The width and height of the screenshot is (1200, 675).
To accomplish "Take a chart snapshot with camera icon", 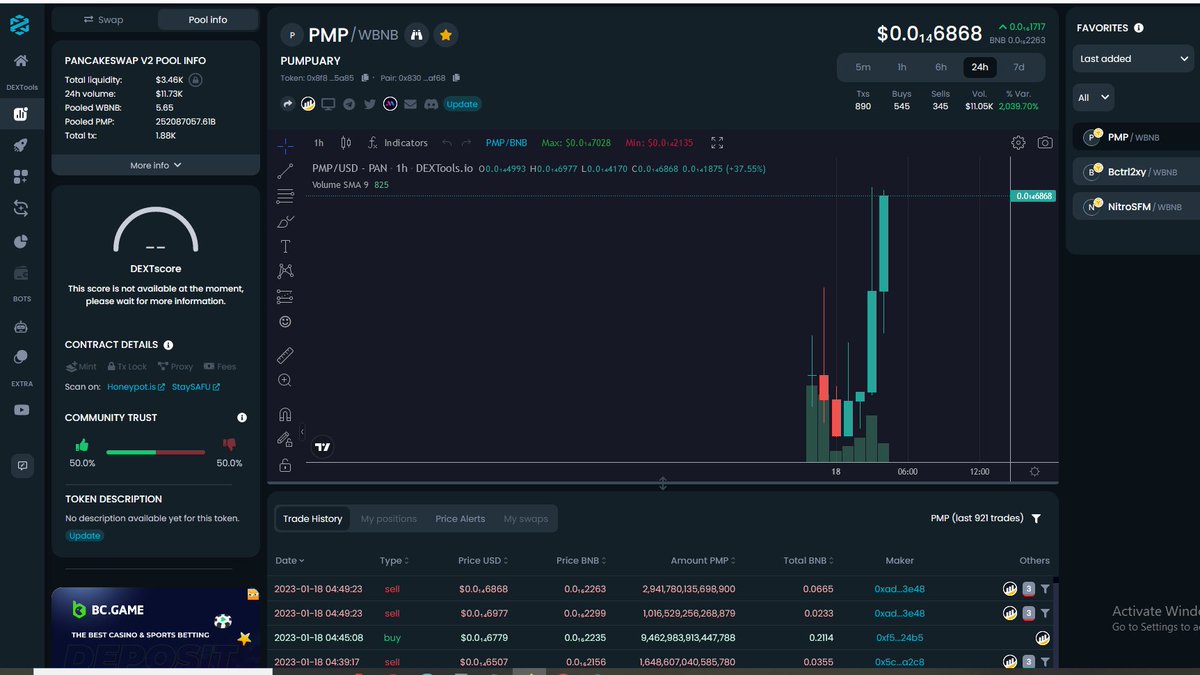I will click(1045, 143).
